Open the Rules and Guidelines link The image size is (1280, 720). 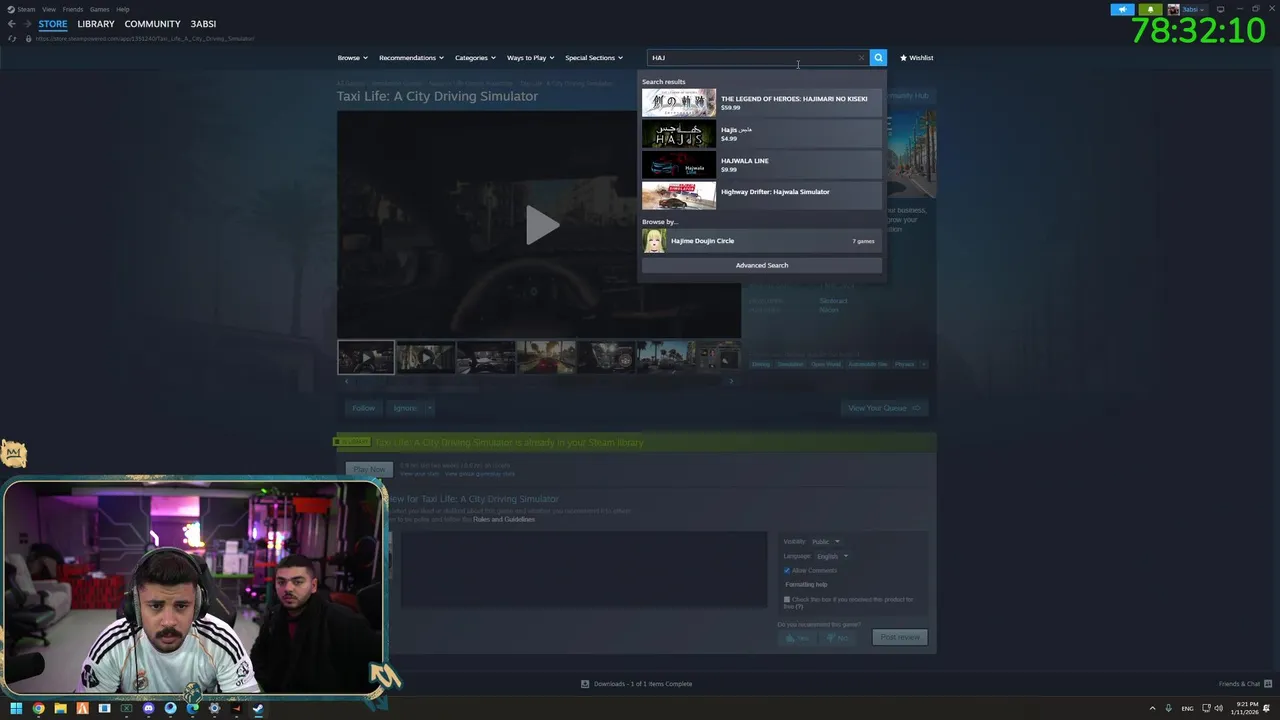point(504,519)
